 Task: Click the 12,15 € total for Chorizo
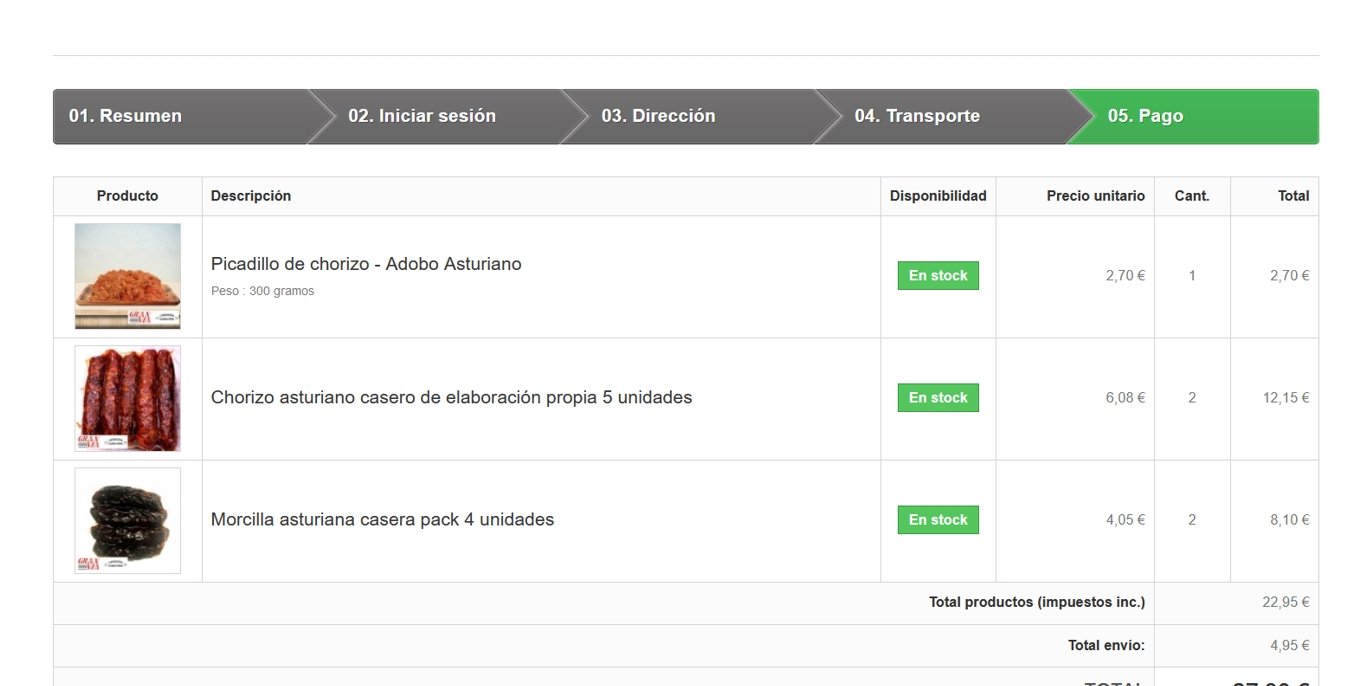tap(1285, 398)
